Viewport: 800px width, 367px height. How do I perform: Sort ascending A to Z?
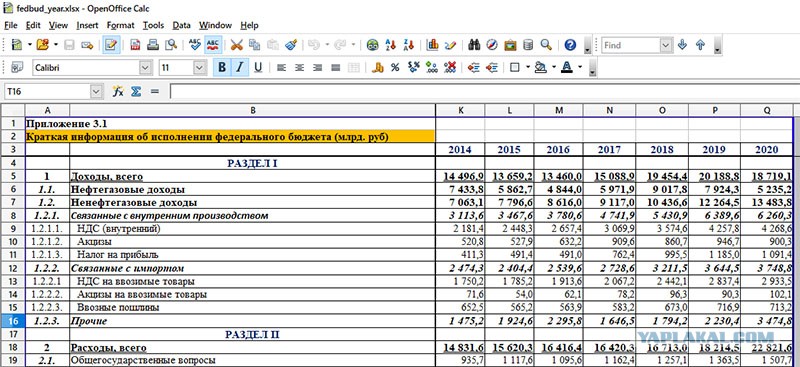[390, 45]
